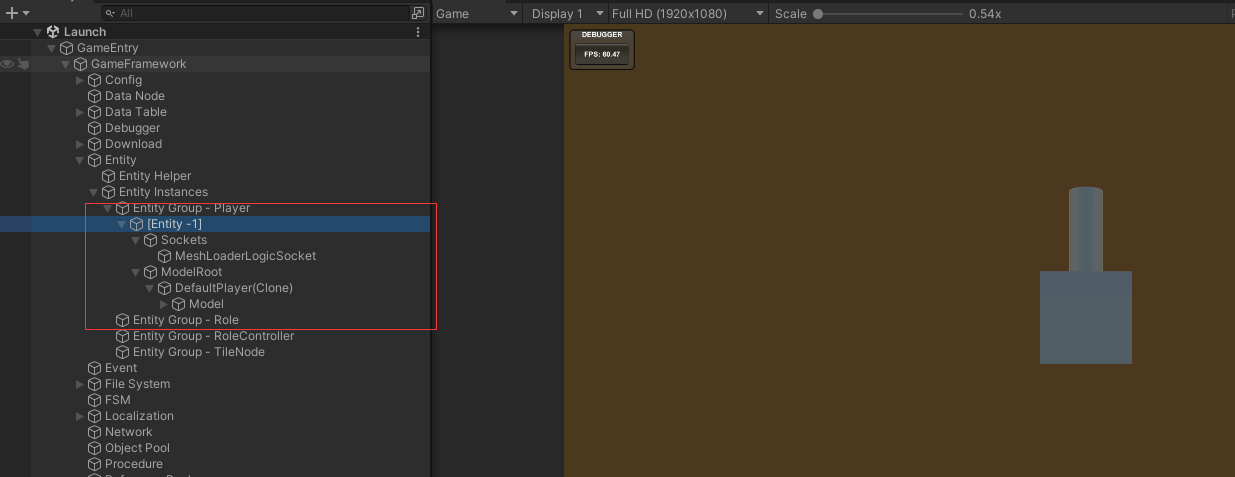Open the Launch scene three-dot options menu
The width and height of the screenshot is (1235, 477).
click(x=418, y=32)
